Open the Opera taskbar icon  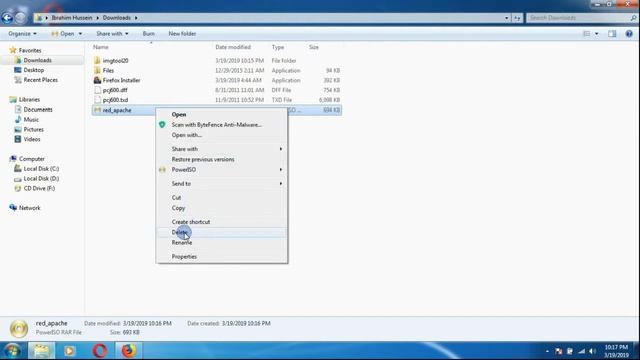(100, 351)
